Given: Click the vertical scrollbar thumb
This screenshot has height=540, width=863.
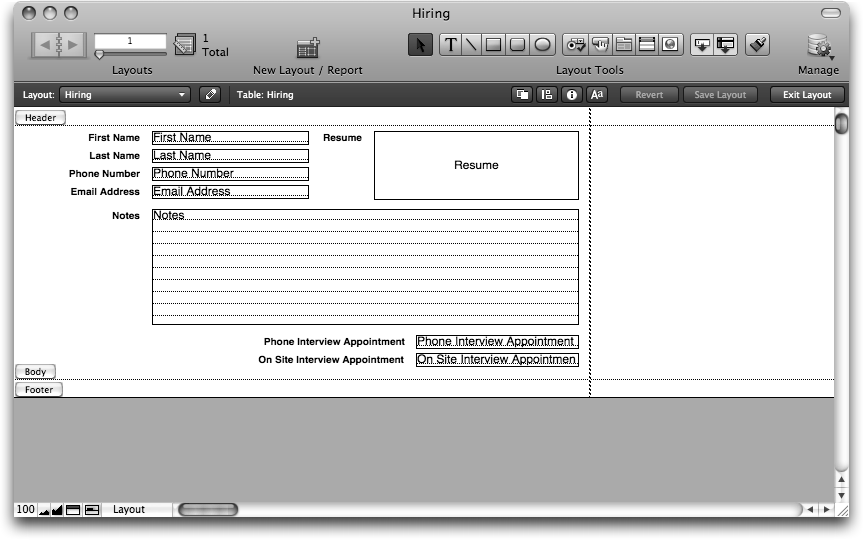Looking at the screenshot, I should coord(842,122).
